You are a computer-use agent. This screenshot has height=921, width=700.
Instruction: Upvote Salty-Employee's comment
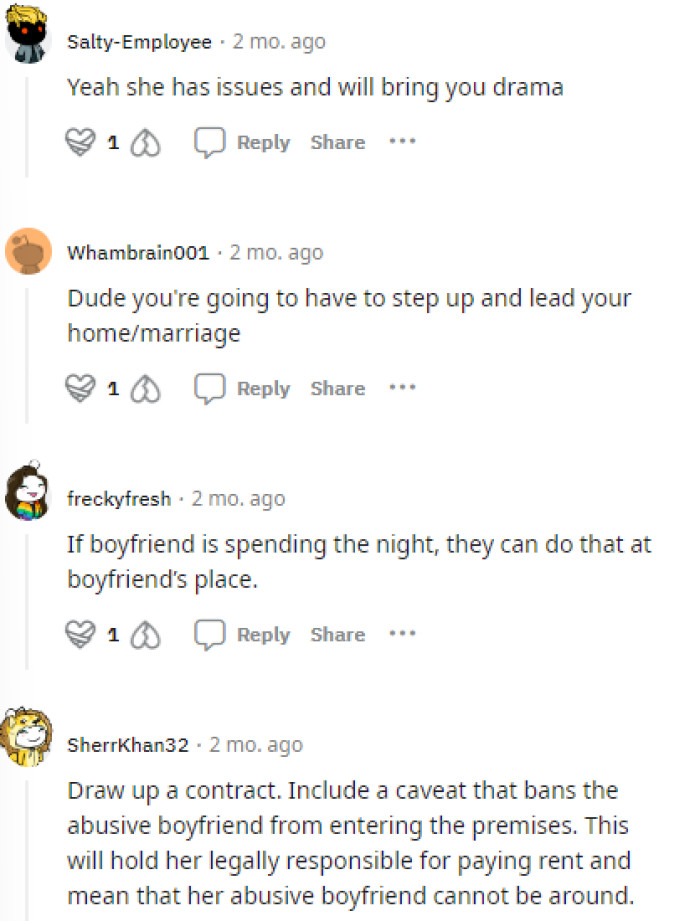[x=80, y=142]
